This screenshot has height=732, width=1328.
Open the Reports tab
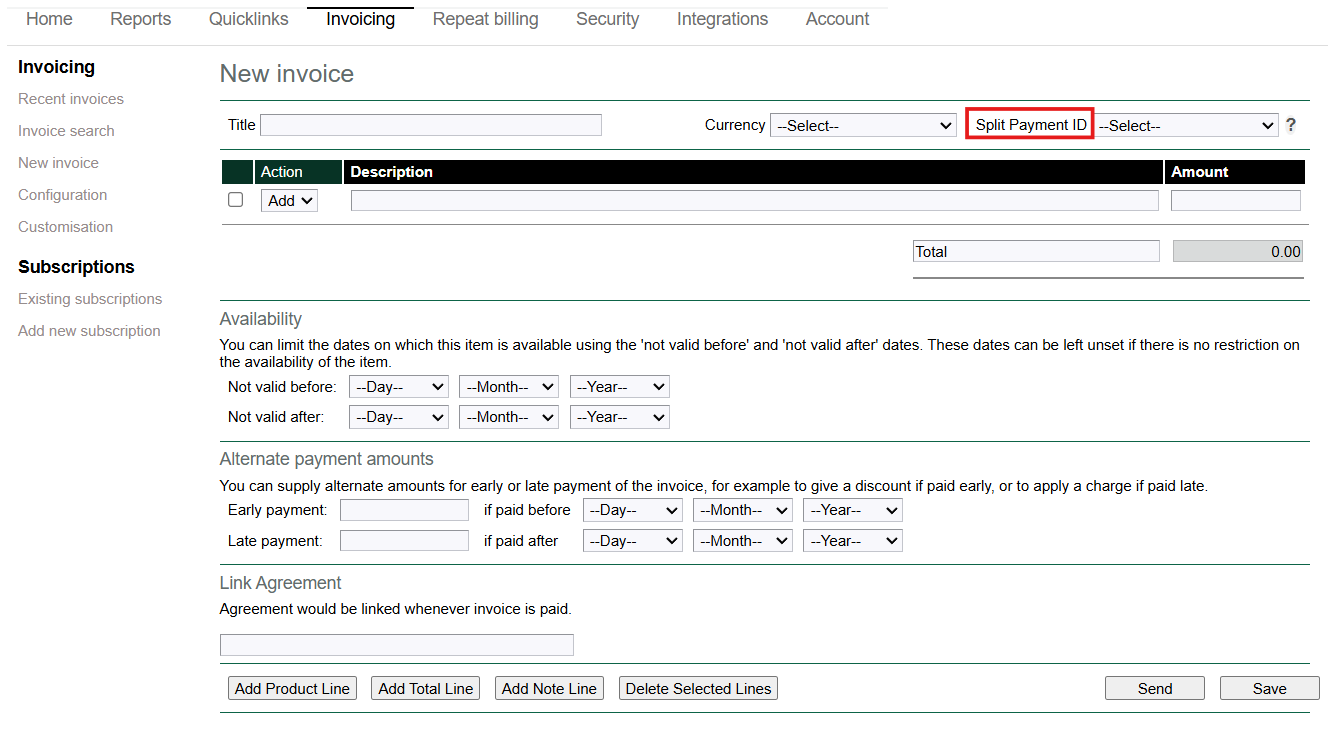(x=141, y=19)
